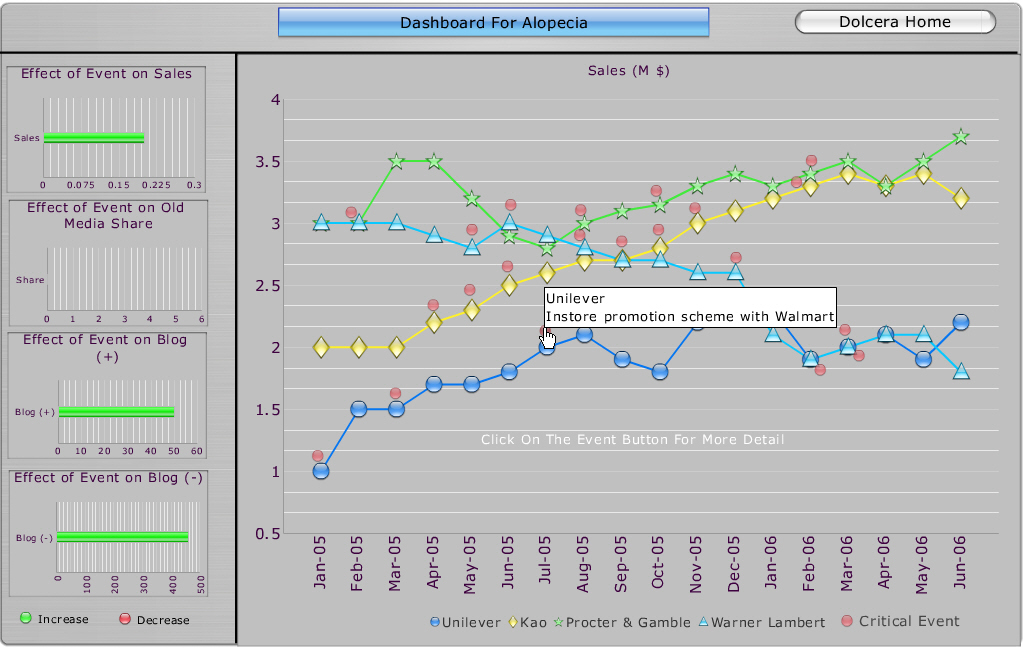Click Unilever's Jun-06 circle data point
The height and width of the screenshot is (649, 1023).
961,322
